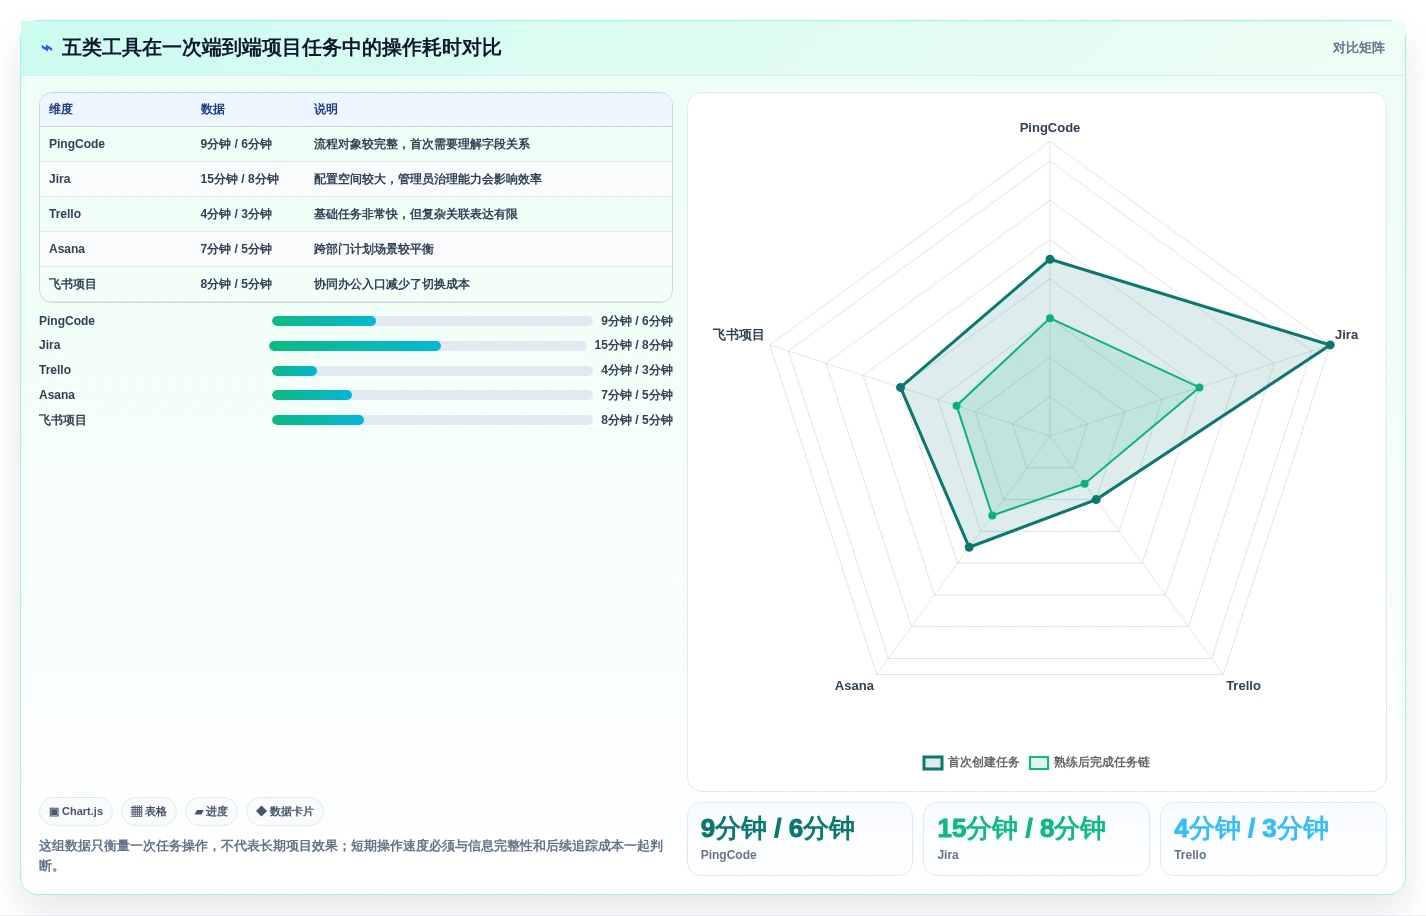Click the Trello progress bar

(432, 371)
